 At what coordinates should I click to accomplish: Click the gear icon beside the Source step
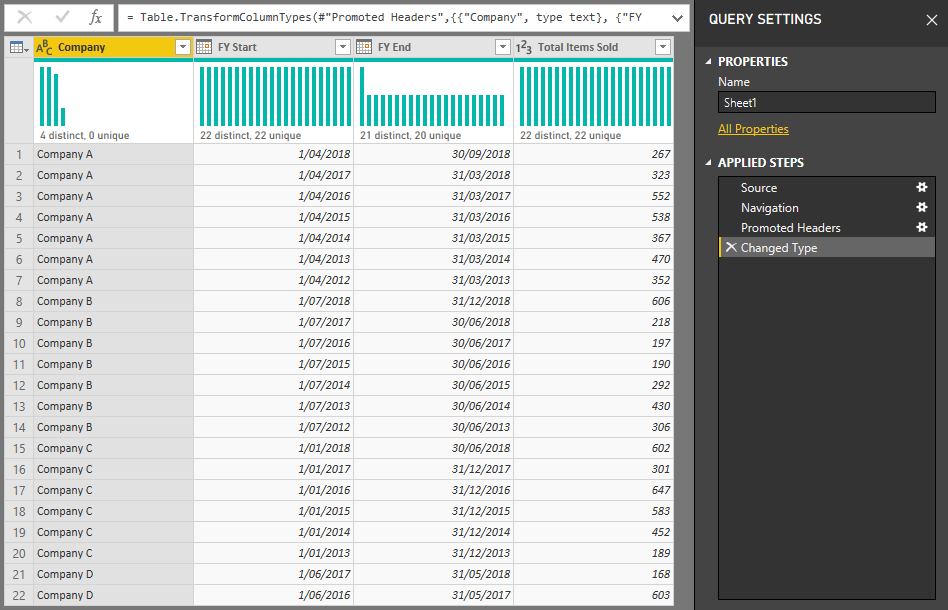pyautogui.click(x=922, y=187)
